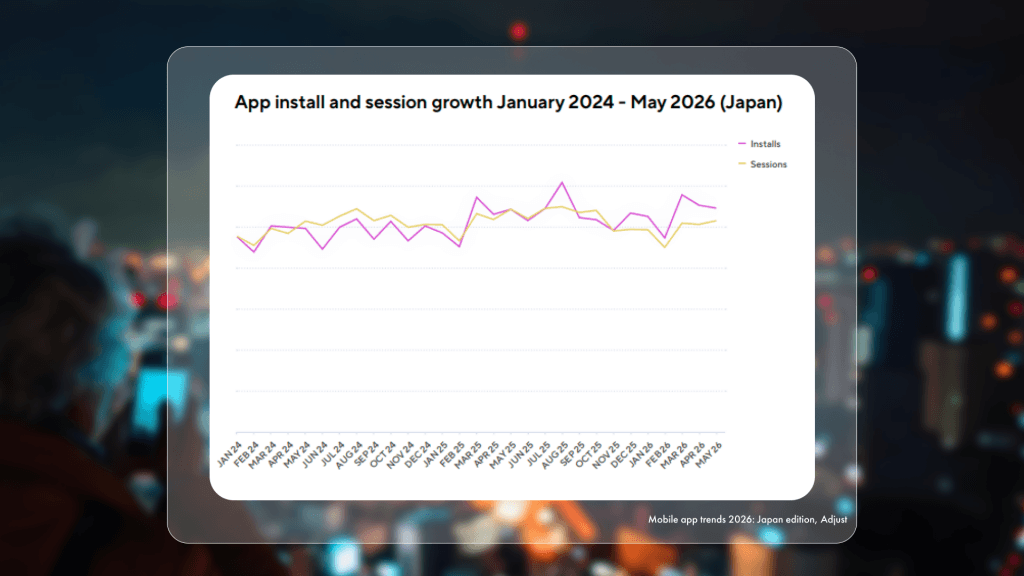Click the MAY 25 axis label
Viewport: 1024px width, 576px height.
(503, 455)
